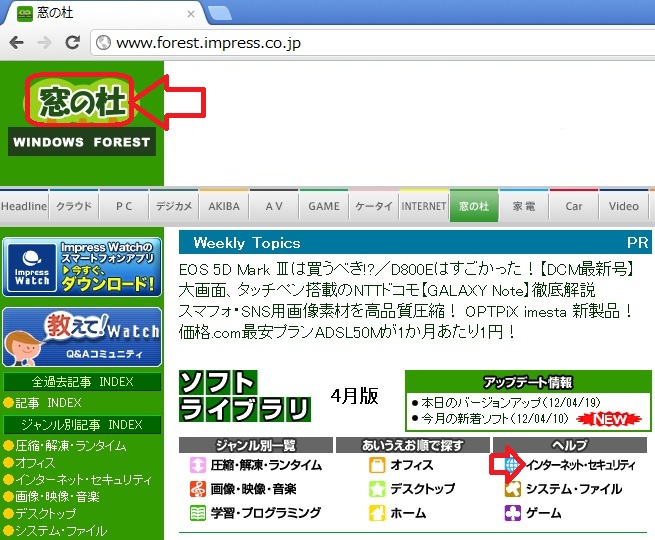Open a new tab with the new tab button
655x540 pixels.
219,13
